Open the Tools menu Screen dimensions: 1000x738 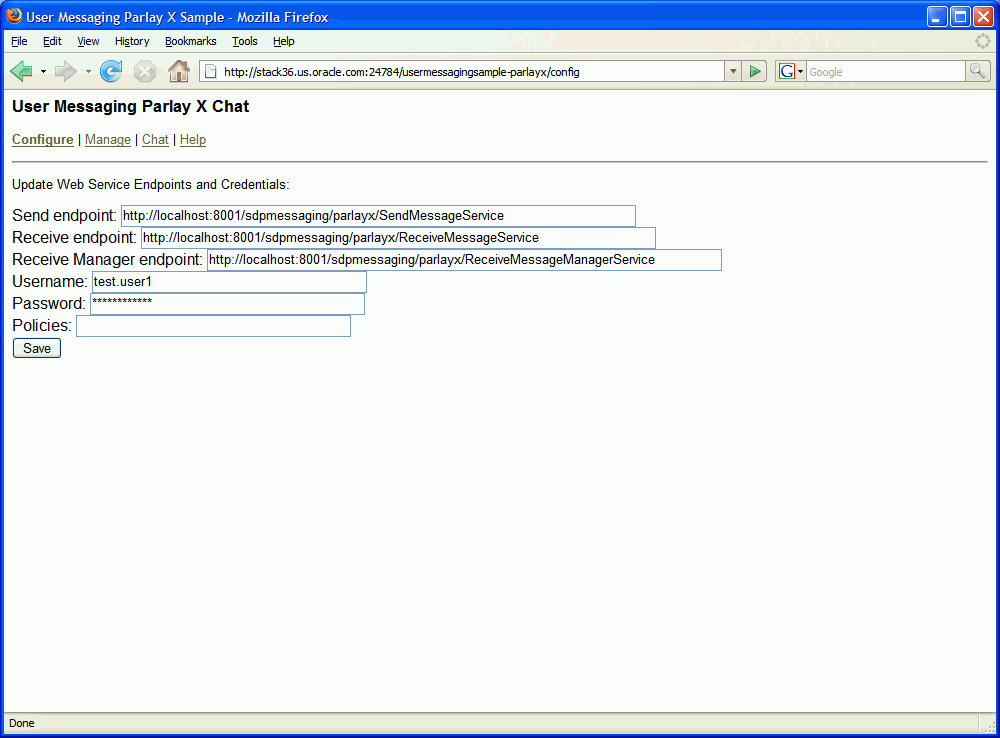click(245, 41)
